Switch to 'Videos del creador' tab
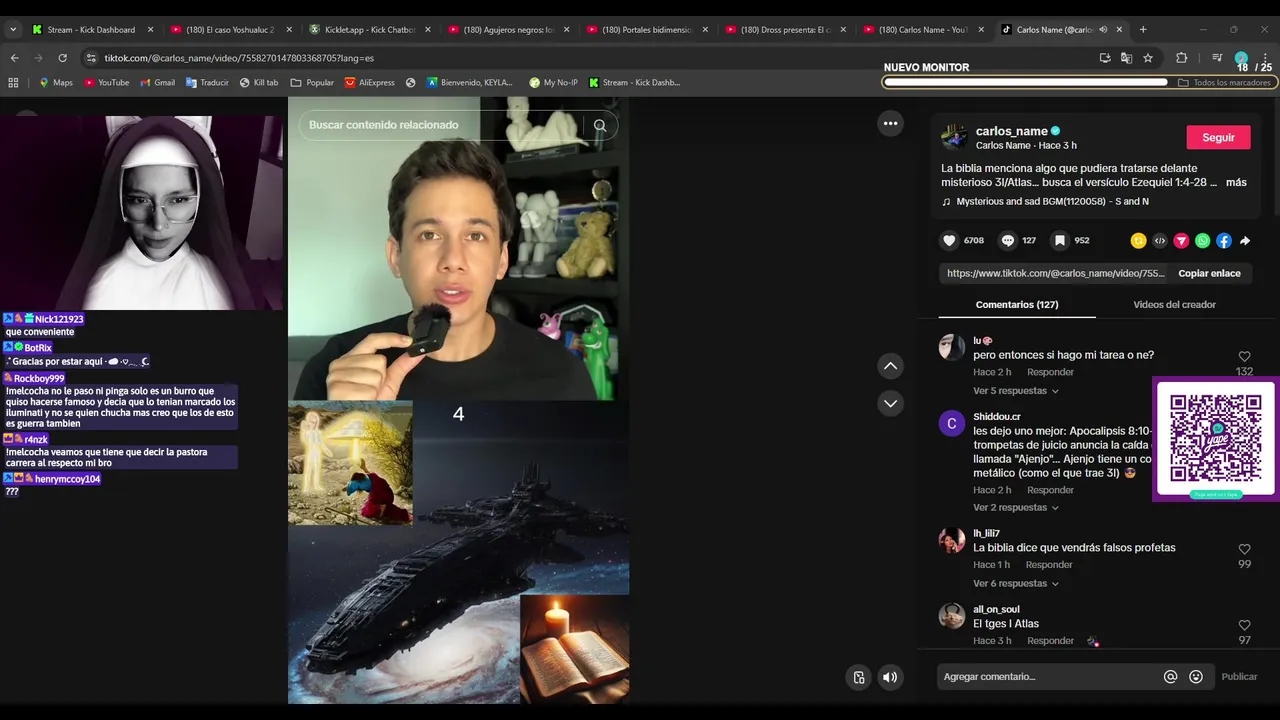1280x720 pixels. (x=1174, y=305)
